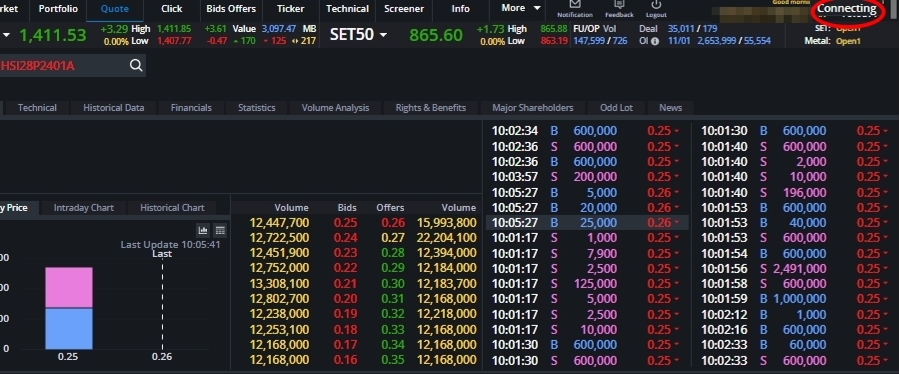The image size is (899, 374).
Task: Open the Bids Offers tab
Action: (x=231, y=9)
